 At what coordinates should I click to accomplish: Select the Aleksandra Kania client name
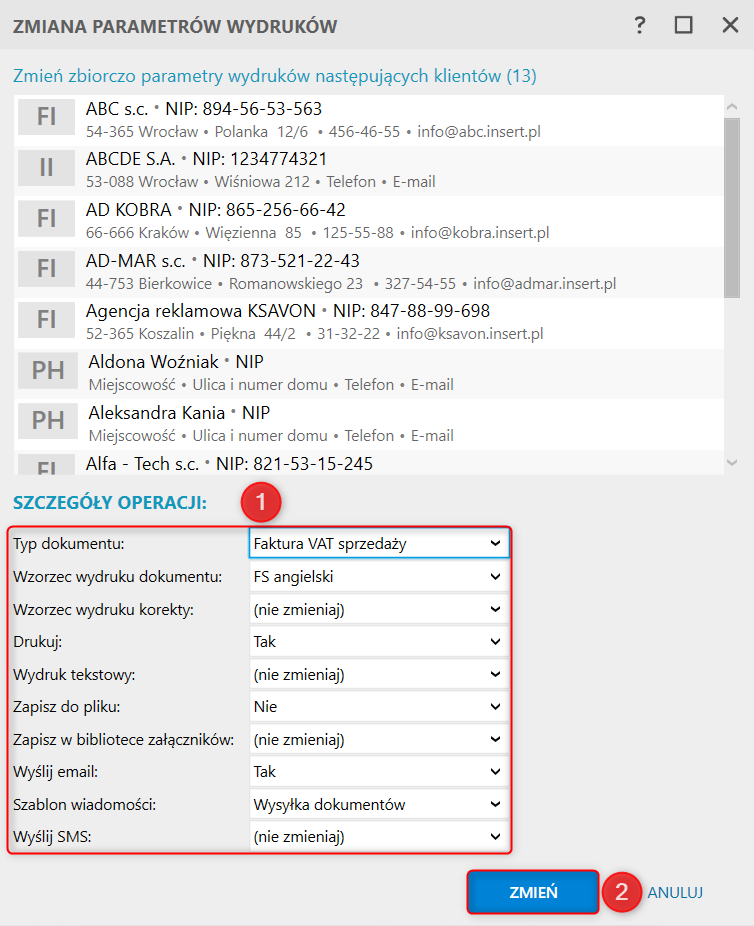[x=156, y=412]
